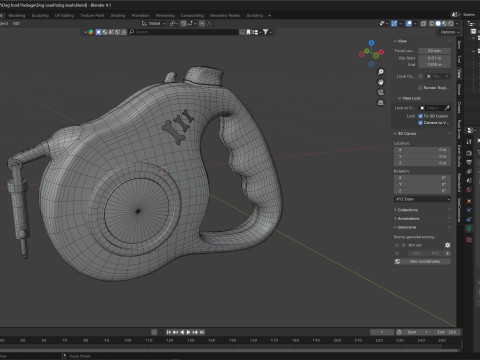Open the object type visibility dropdown
The width and height of the screenshot is (480, 360).
pos(383,24)
